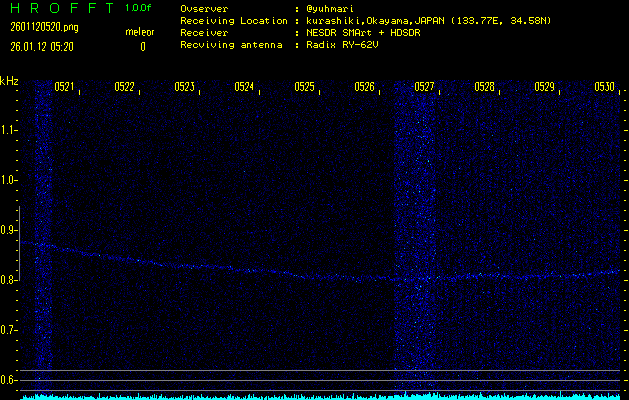Viewport: 629px width, 400px height.
Task: Click the meteor count value 0
Action: click(x=142, y=46)
